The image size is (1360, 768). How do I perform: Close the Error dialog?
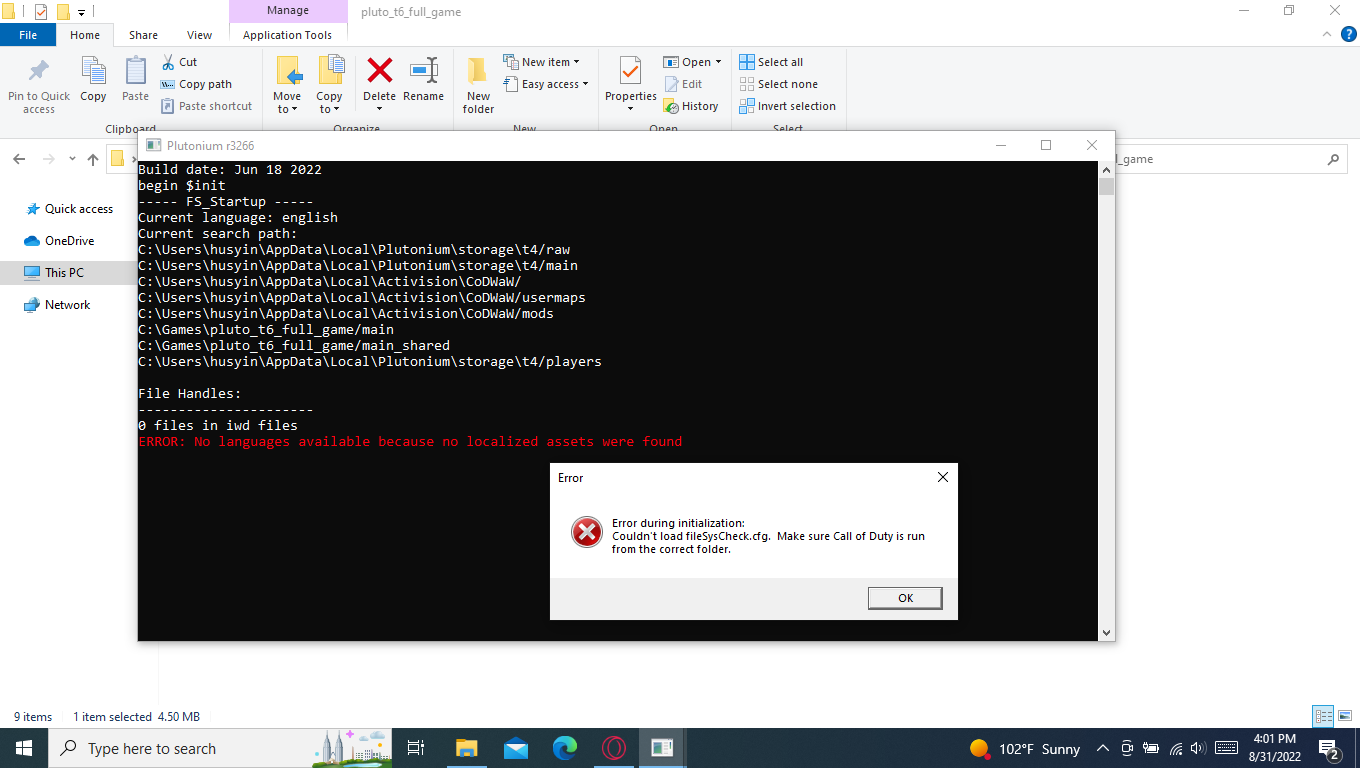(942, 478)
